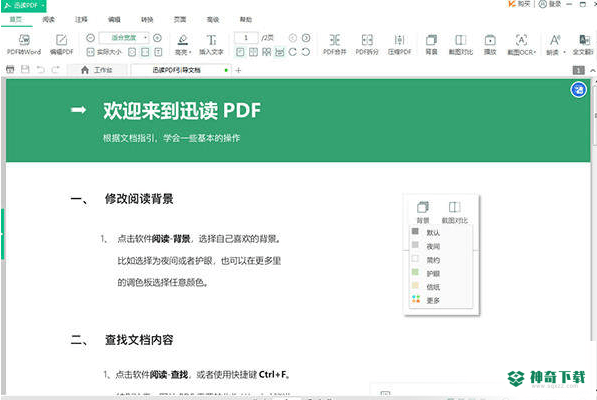Image resolution: width=597 pixels, height=400 pixels.
Task: Select the 迅读PDF引导文档 document tab
Action: 181,70
